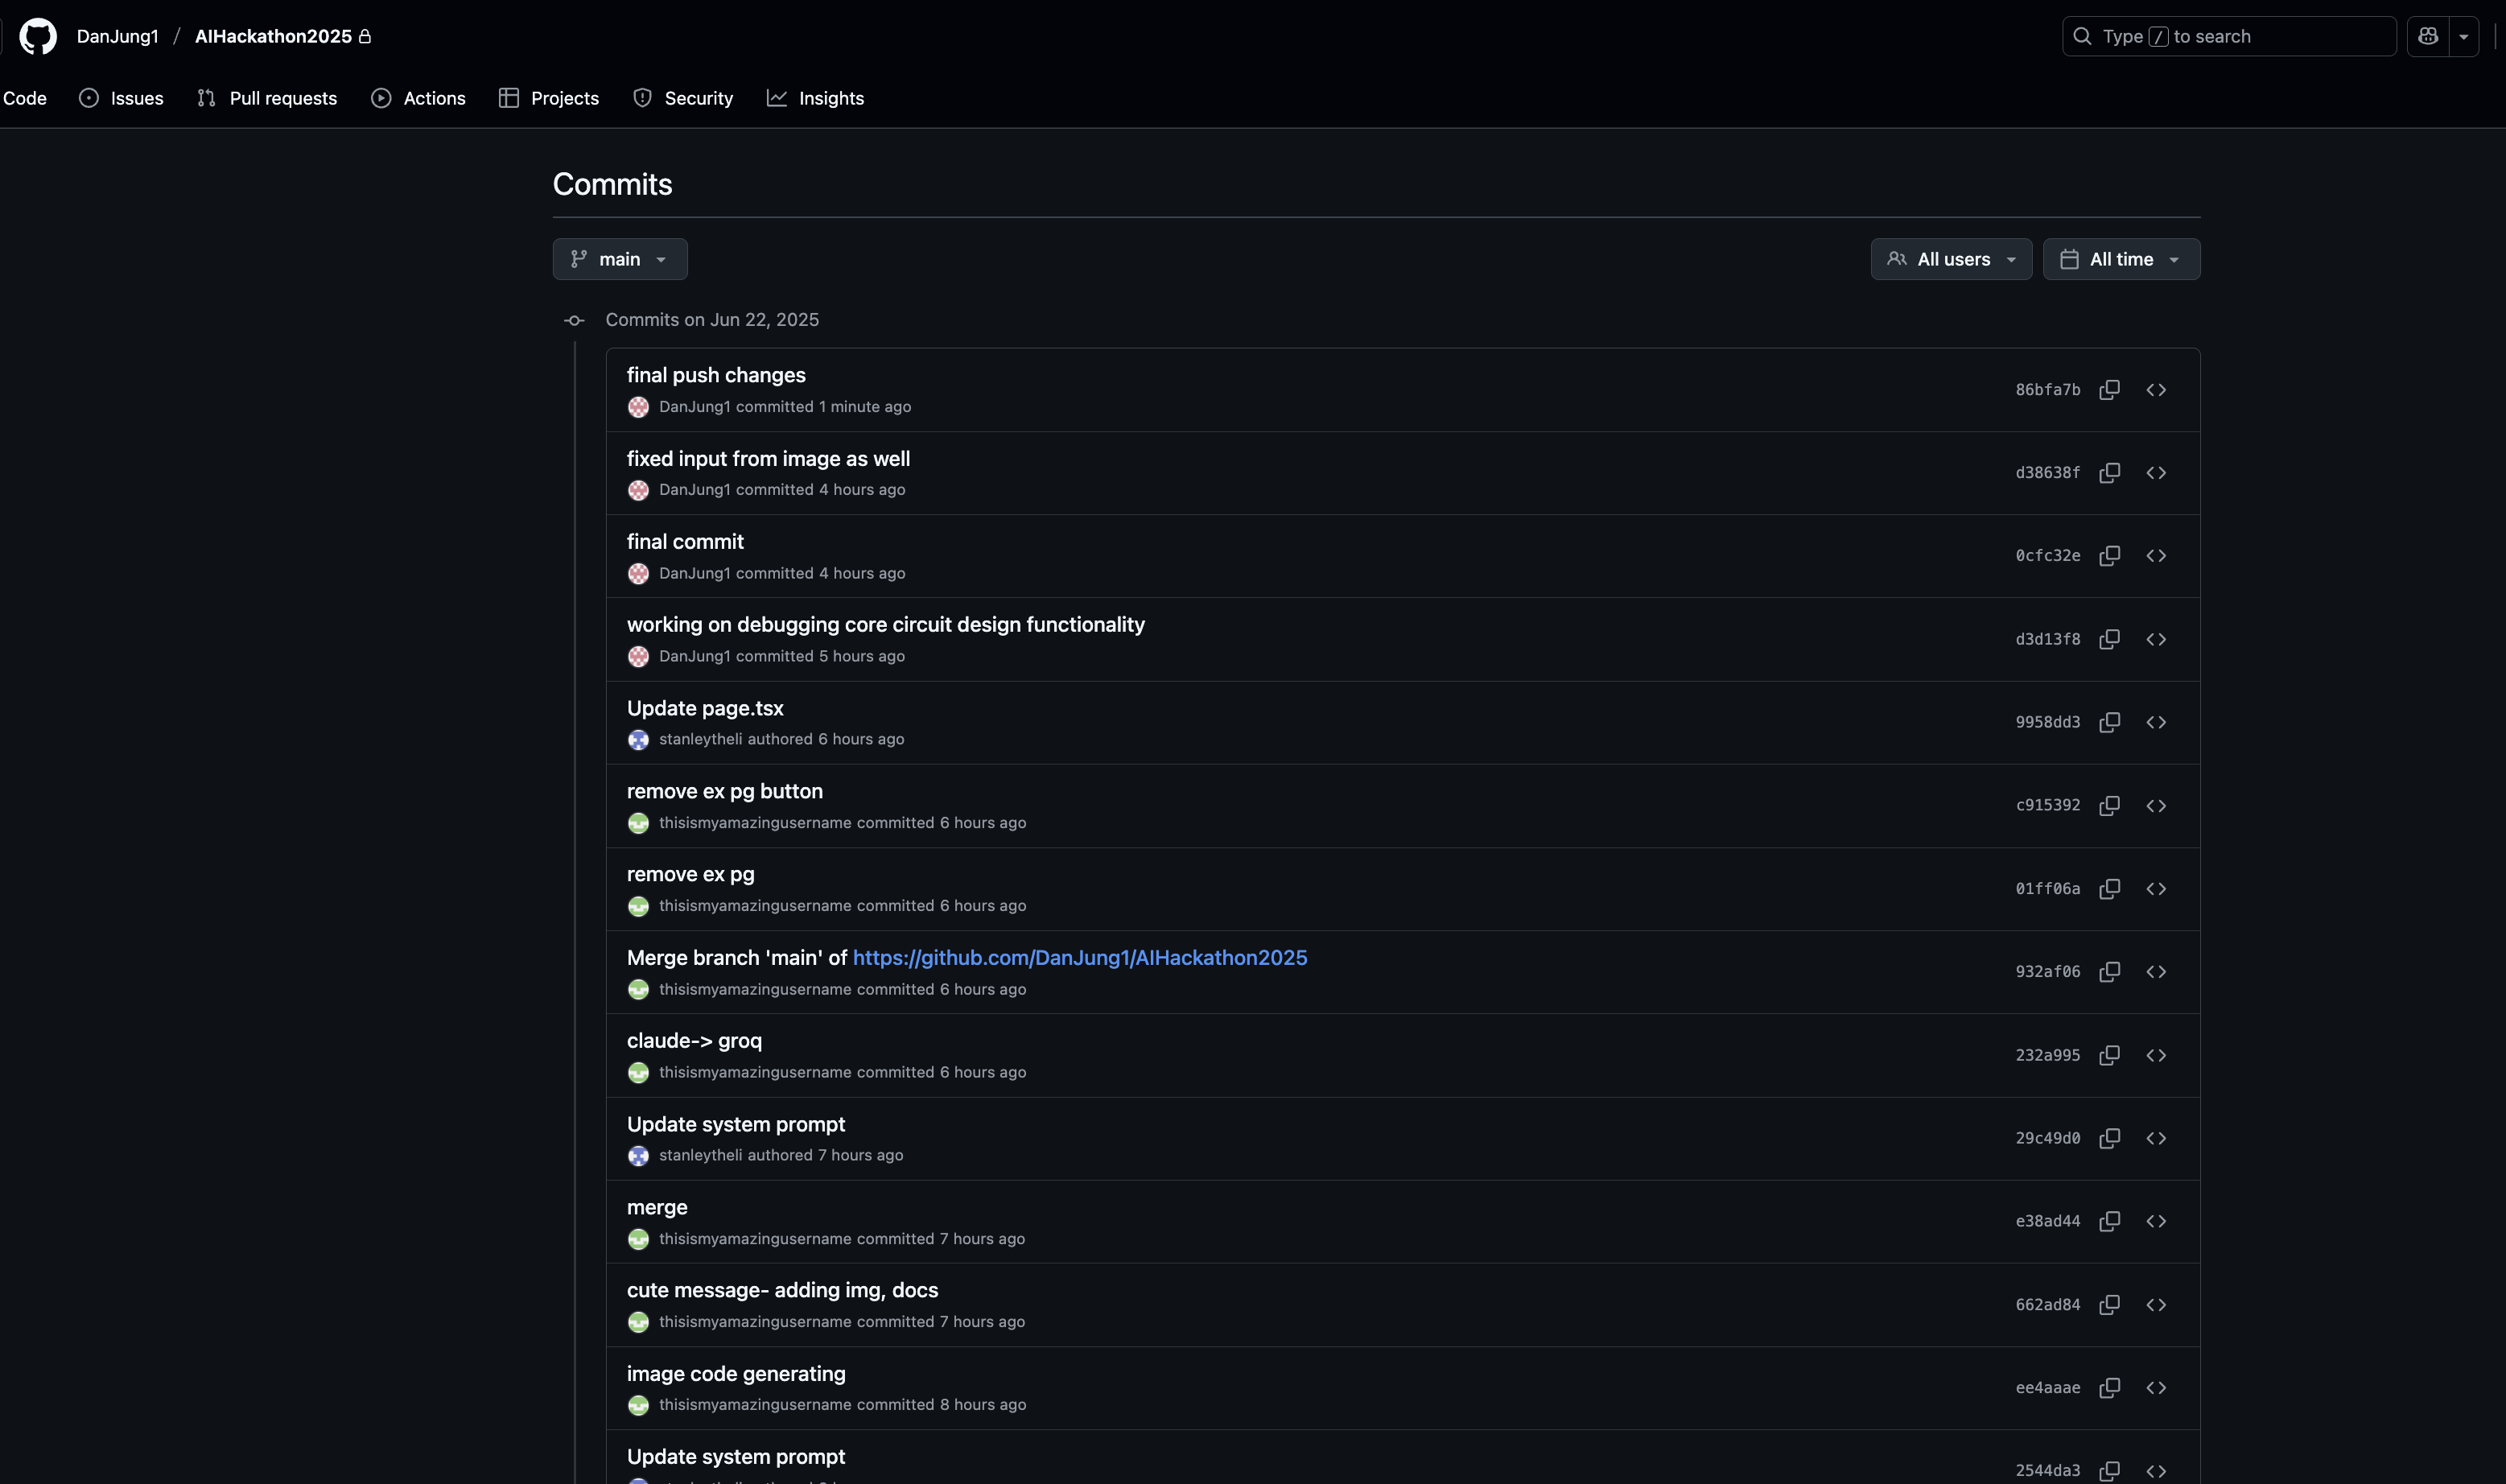
Task: Copy full SHA for commit 9958dd3
Action: (2109, 722)
